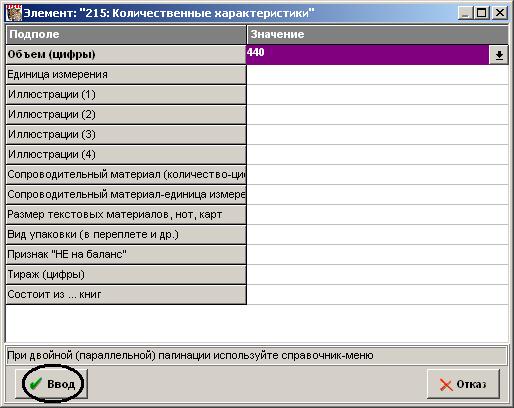Screen dimensions: 514x408
Task: Select the Размер текстовых материалов row
Action: (126, 215)
